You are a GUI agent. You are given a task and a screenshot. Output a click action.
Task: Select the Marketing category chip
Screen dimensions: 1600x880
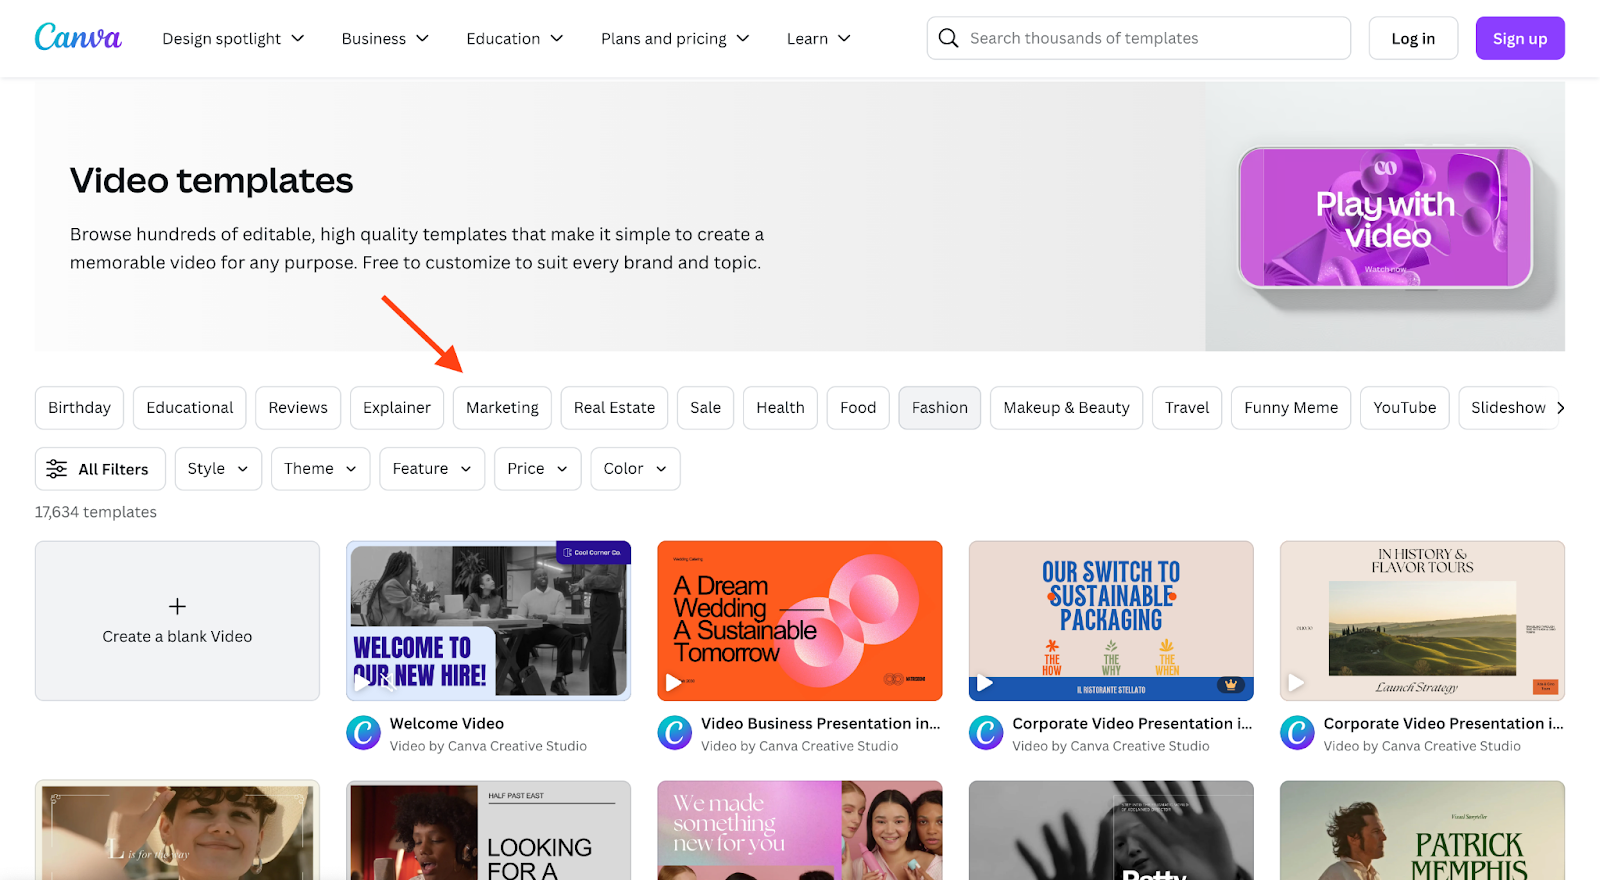coord(502,408)
